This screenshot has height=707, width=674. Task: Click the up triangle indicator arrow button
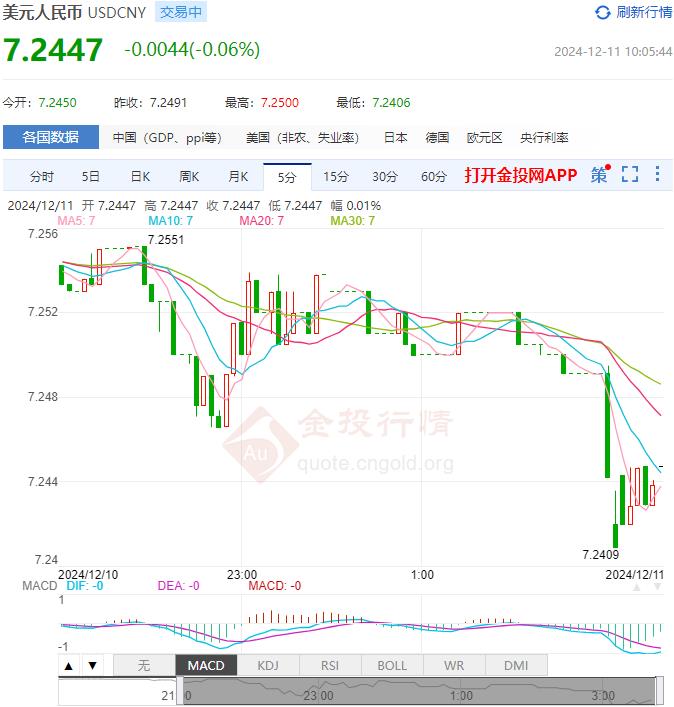69,666
